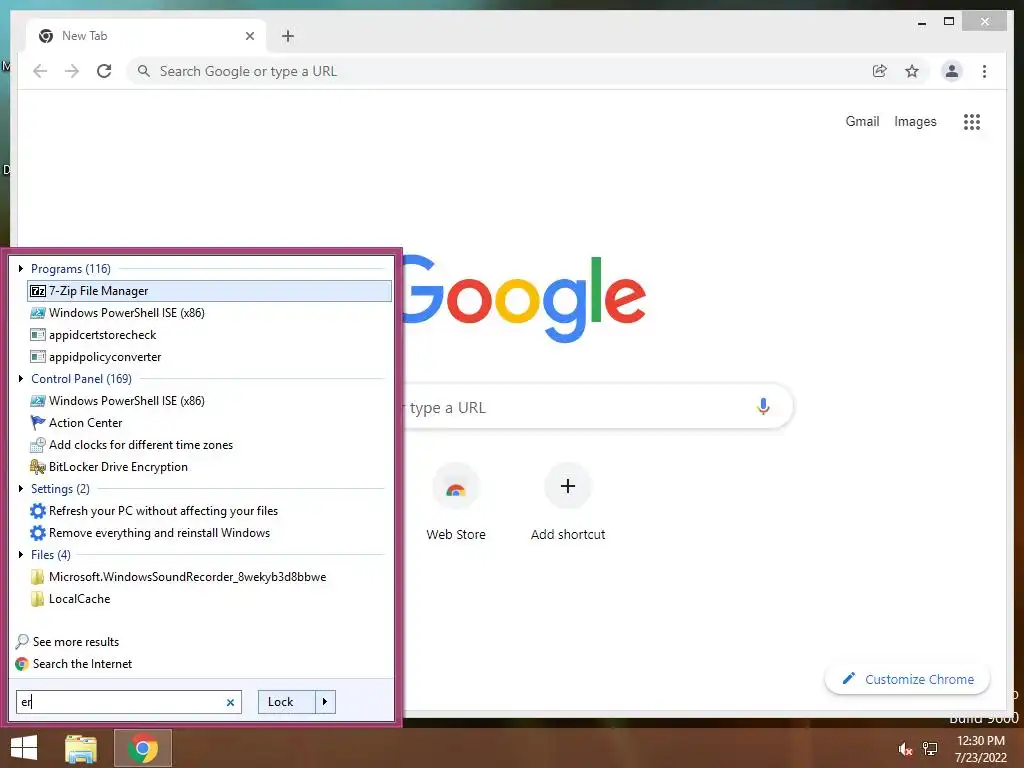Click the Lock button
Viewport: 1024px width, 768px height.
287,702
